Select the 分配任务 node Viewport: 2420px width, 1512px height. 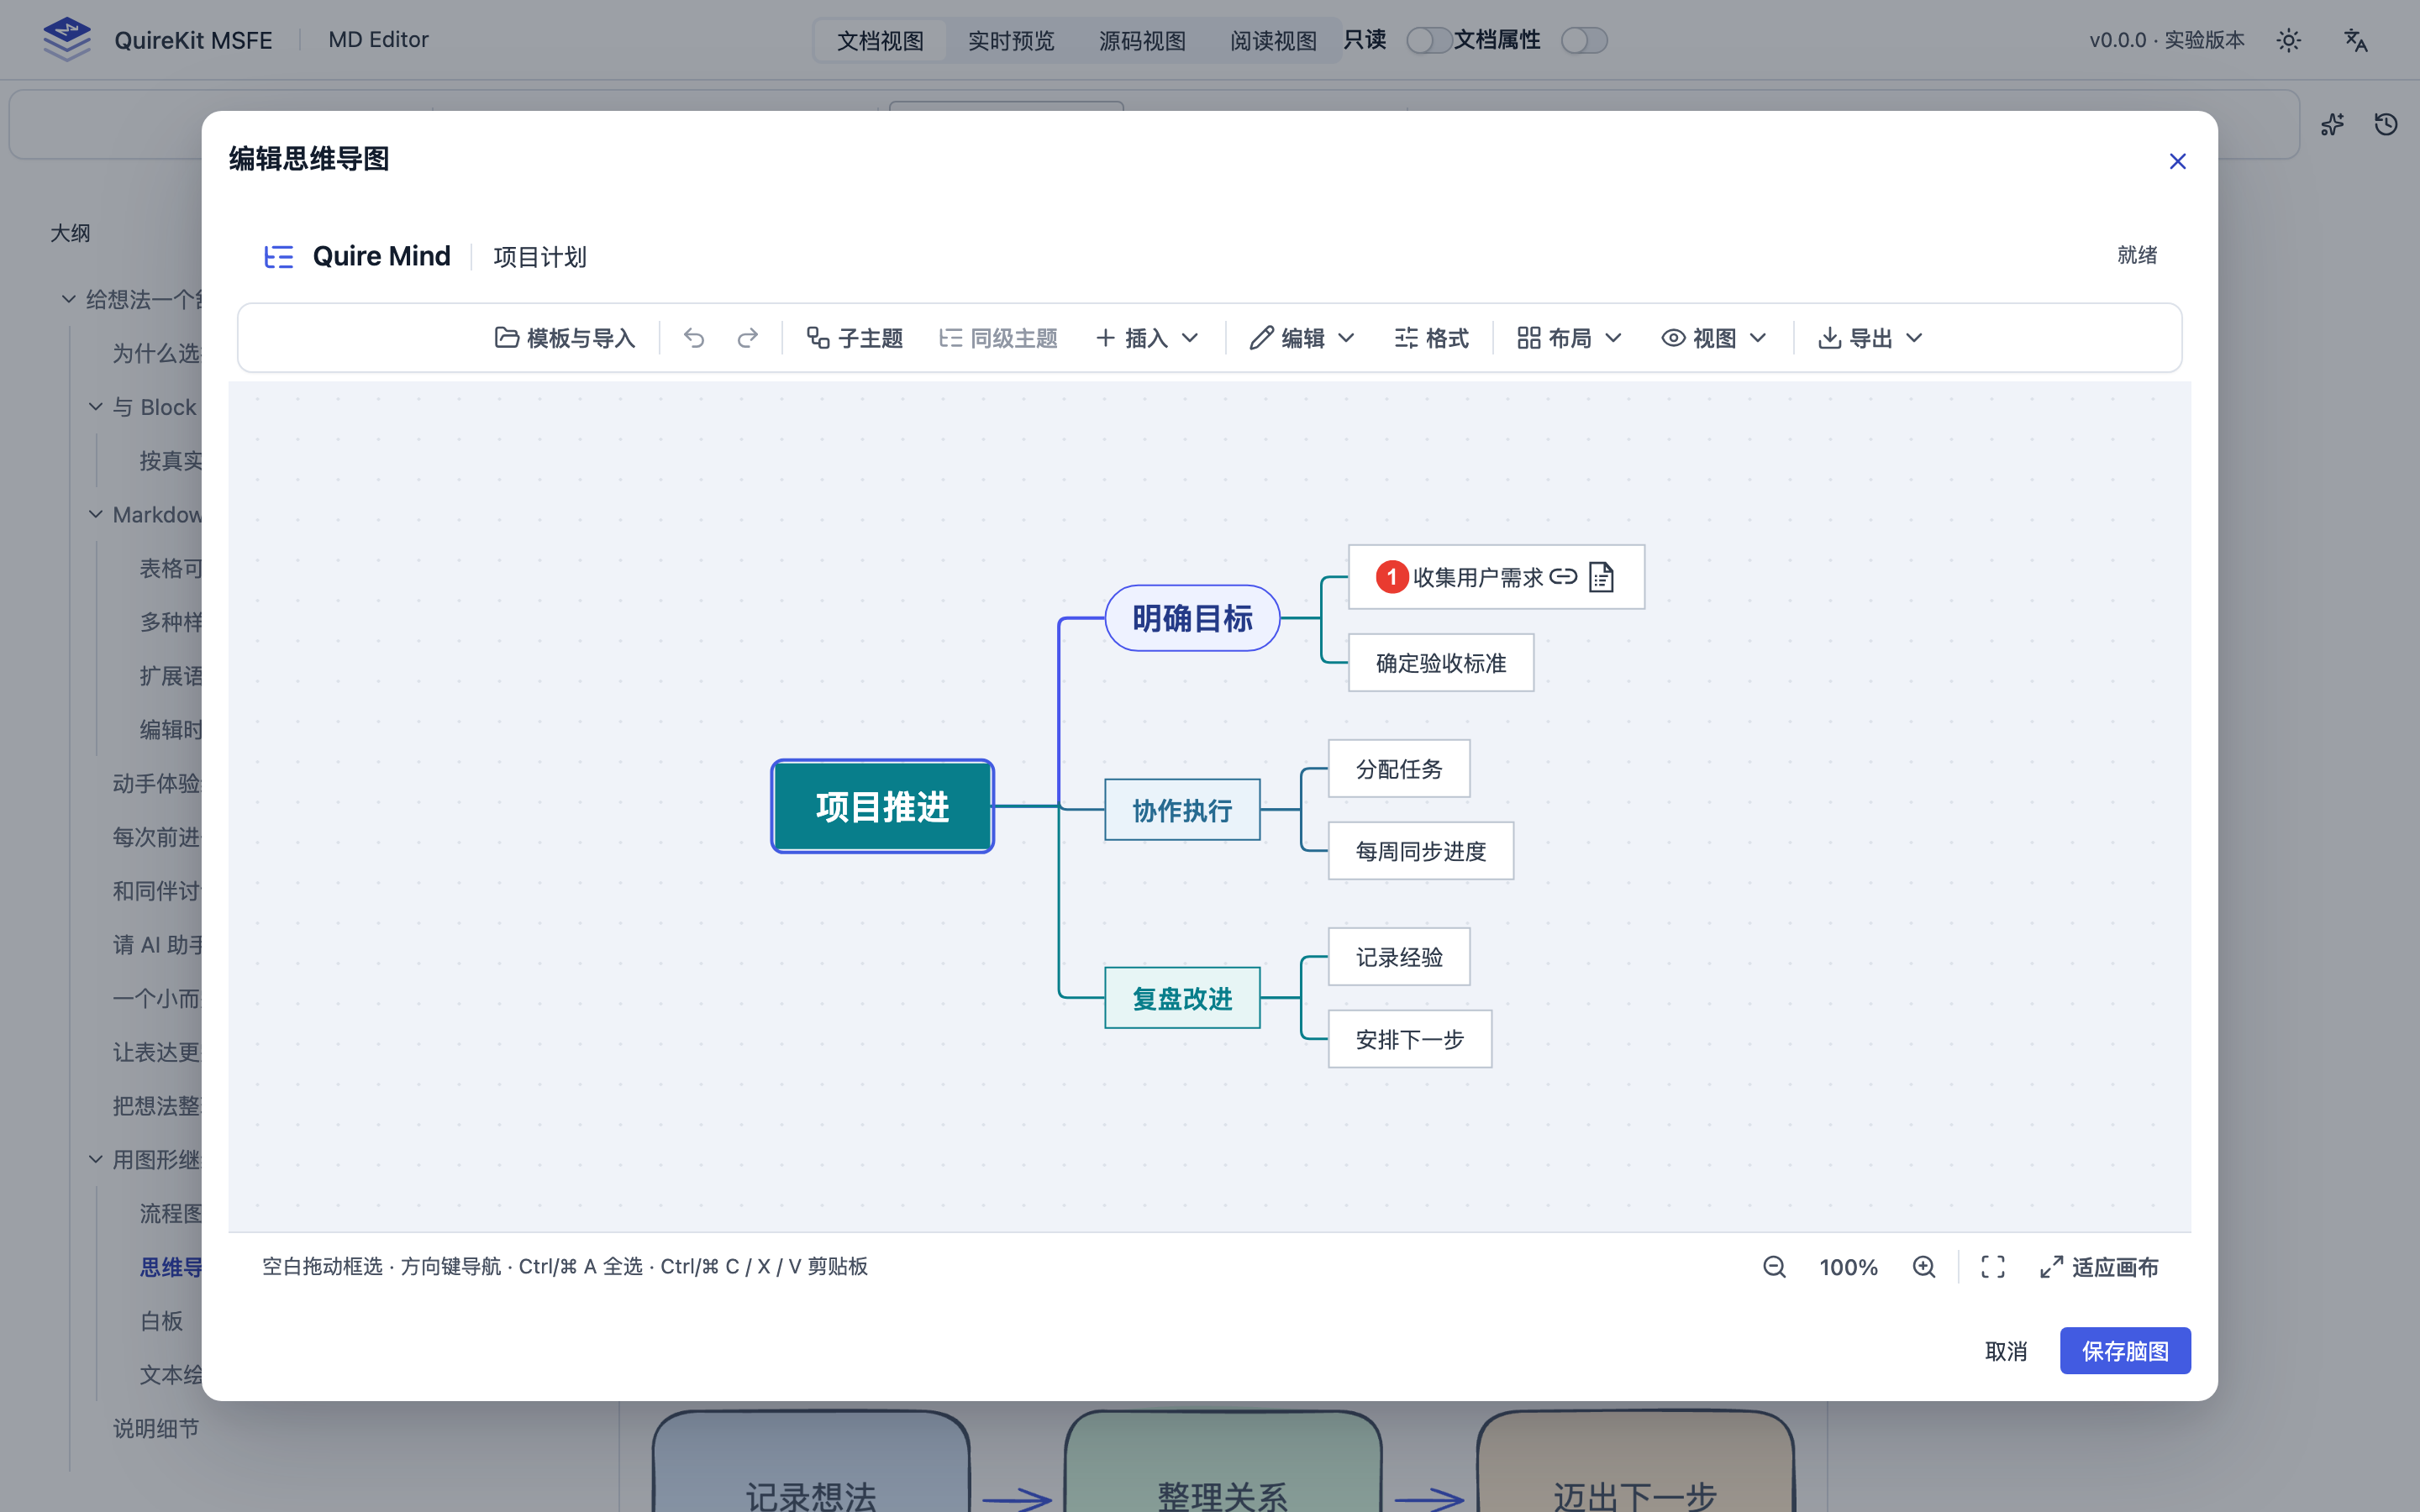click(x=1399, y=769)
